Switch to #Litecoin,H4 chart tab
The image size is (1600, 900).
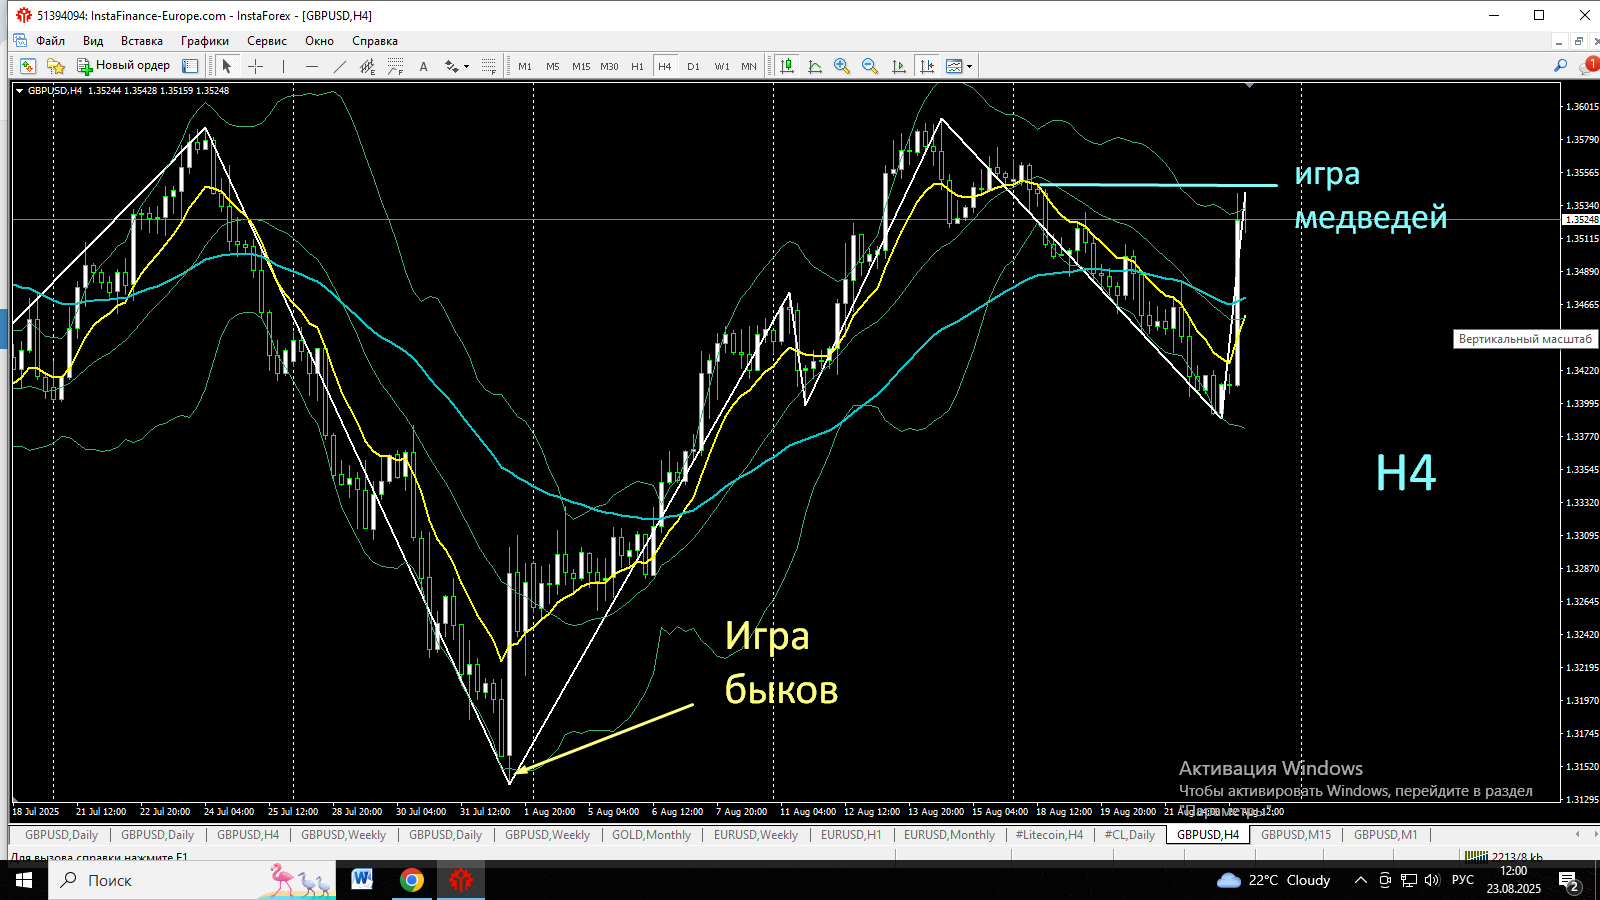(x=1049, y=835)
